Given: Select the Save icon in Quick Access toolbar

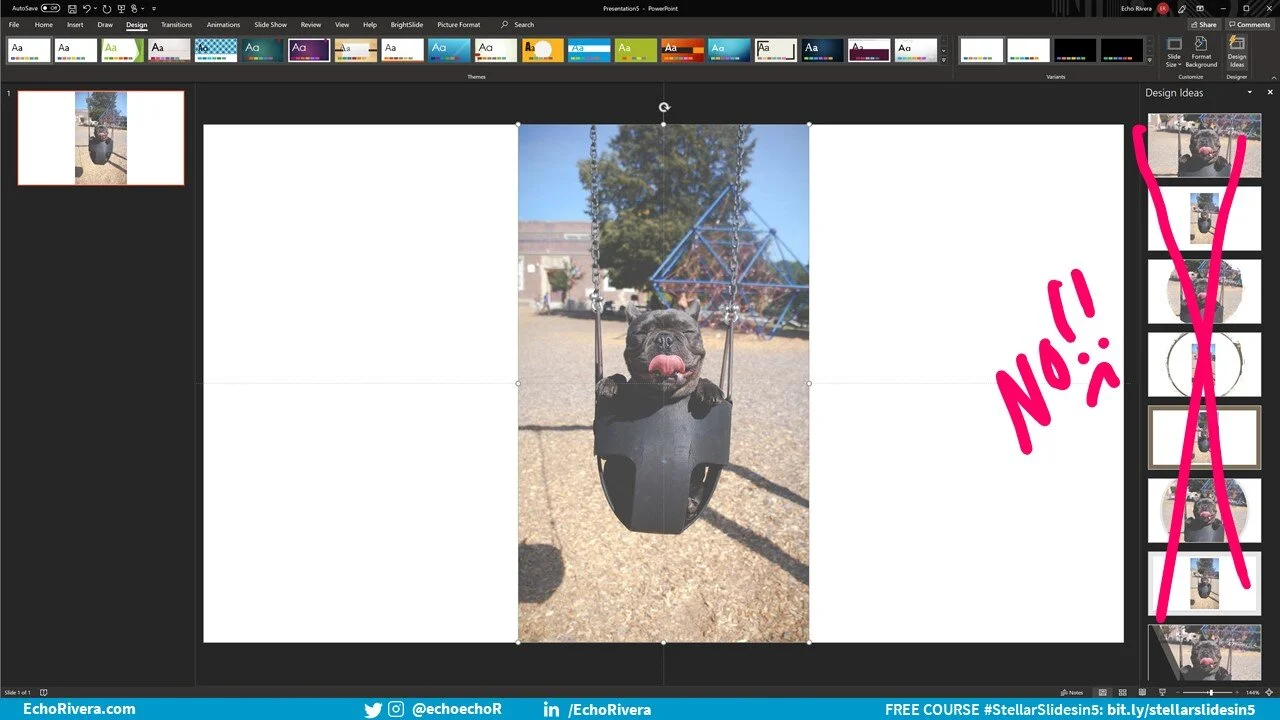Looking at the screenshot, I should 72,8.
